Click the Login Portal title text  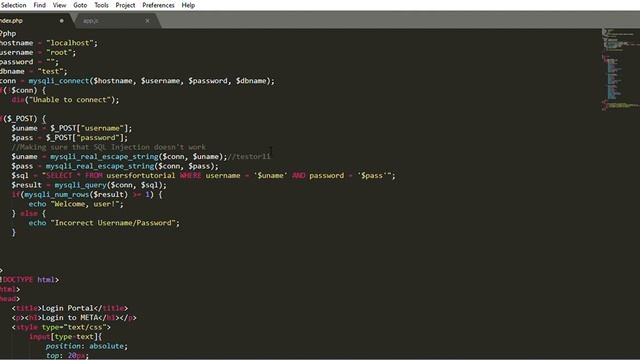68,308
